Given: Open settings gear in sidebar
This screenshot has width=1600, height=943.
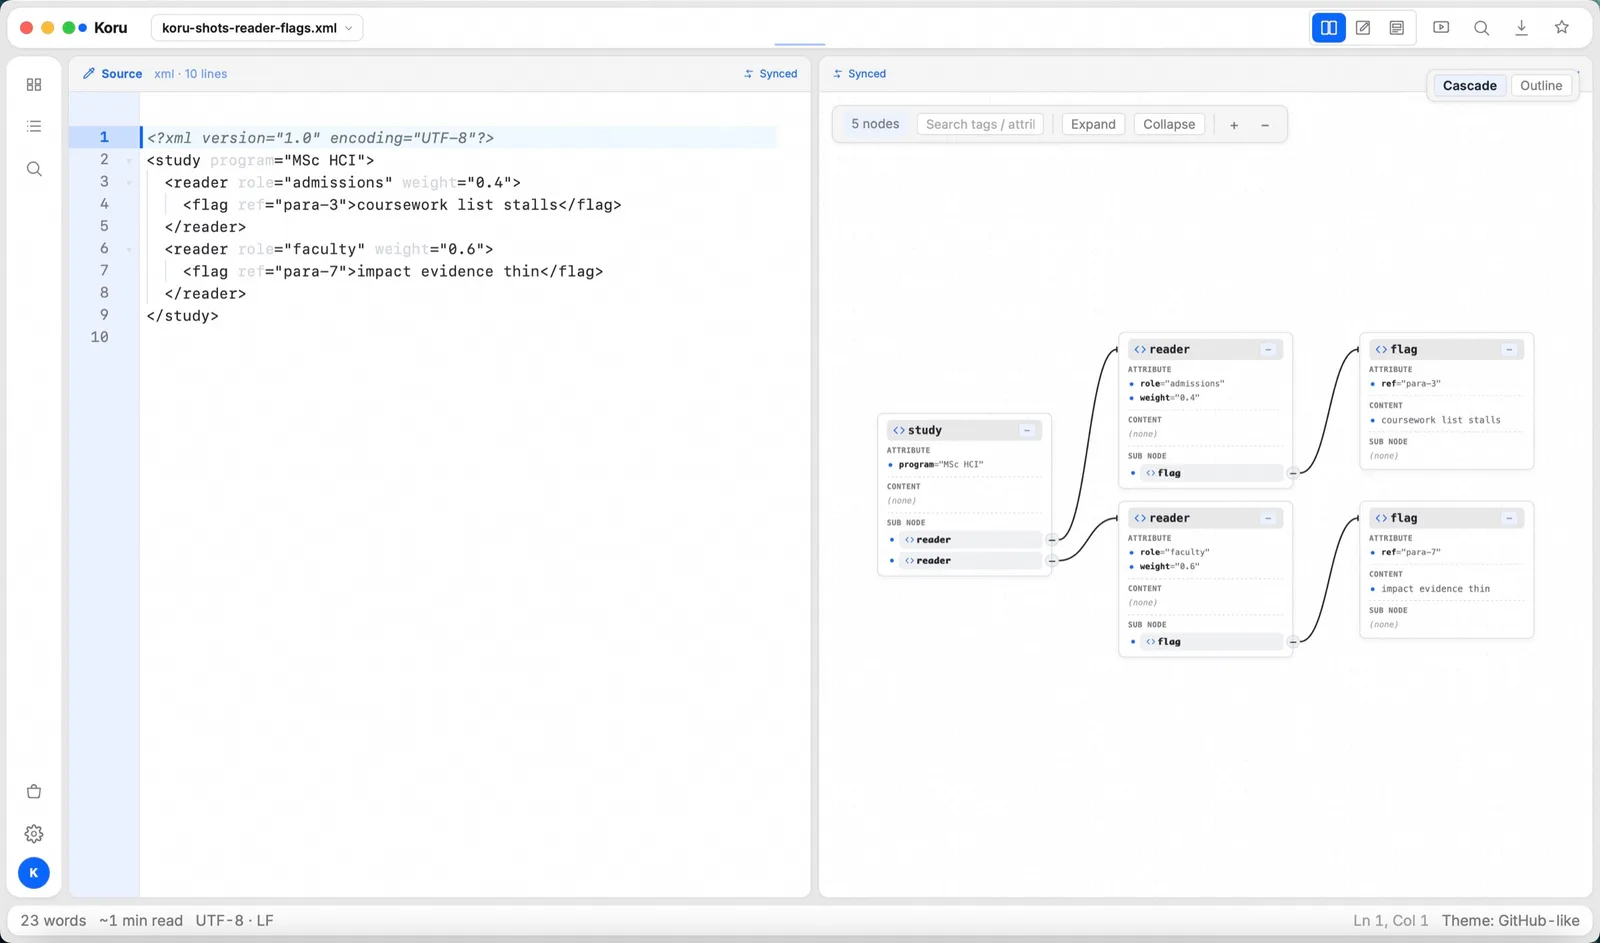Looking at the screenshot, I should click(x=34, y=834).
